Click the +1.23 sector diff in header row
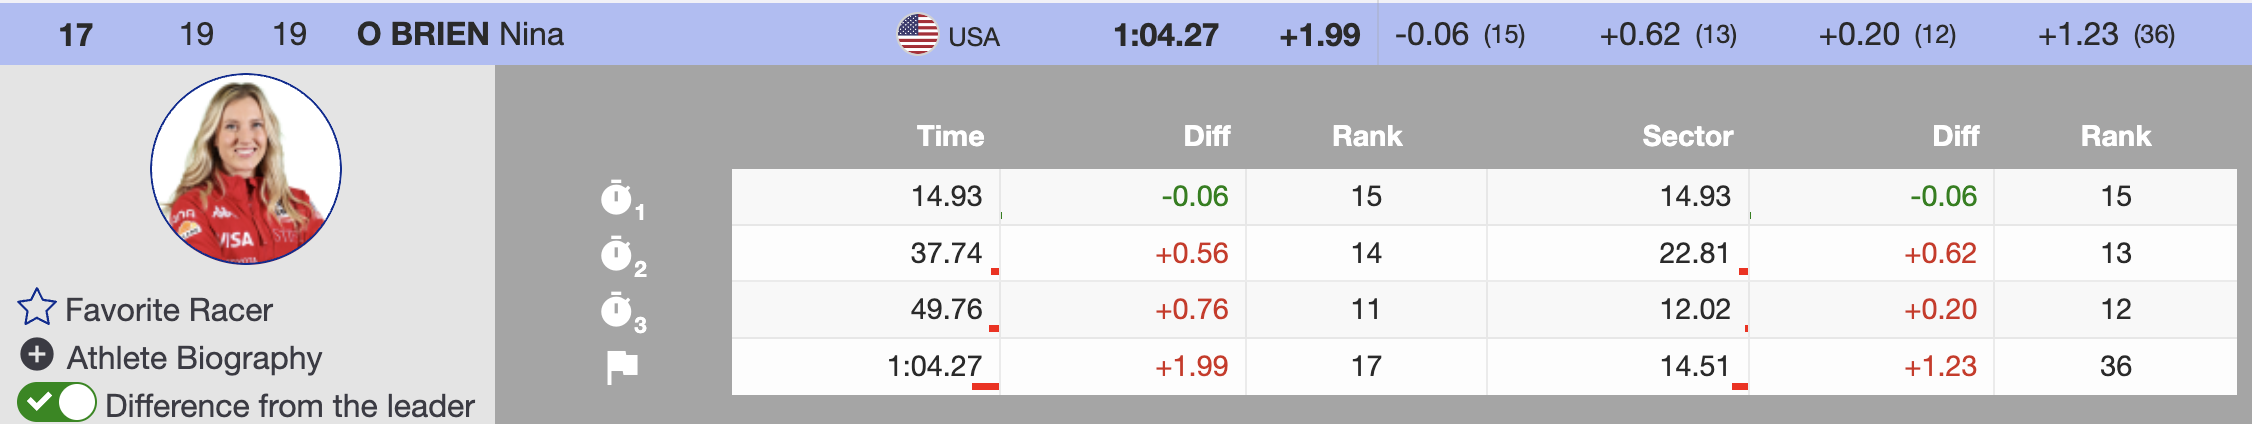 point(2078,35)
